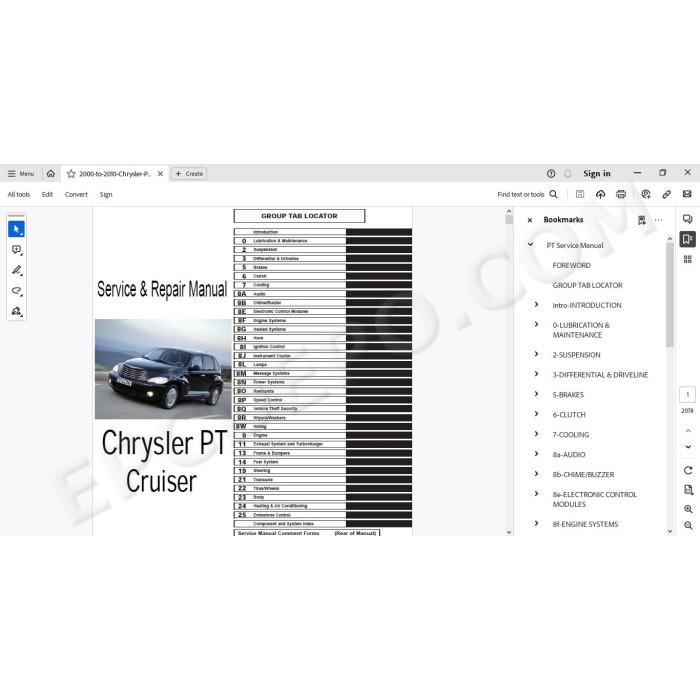Open the comments pane icon
Image resolution: width=700 pixels, height=700 pixels.
point(688,219)
